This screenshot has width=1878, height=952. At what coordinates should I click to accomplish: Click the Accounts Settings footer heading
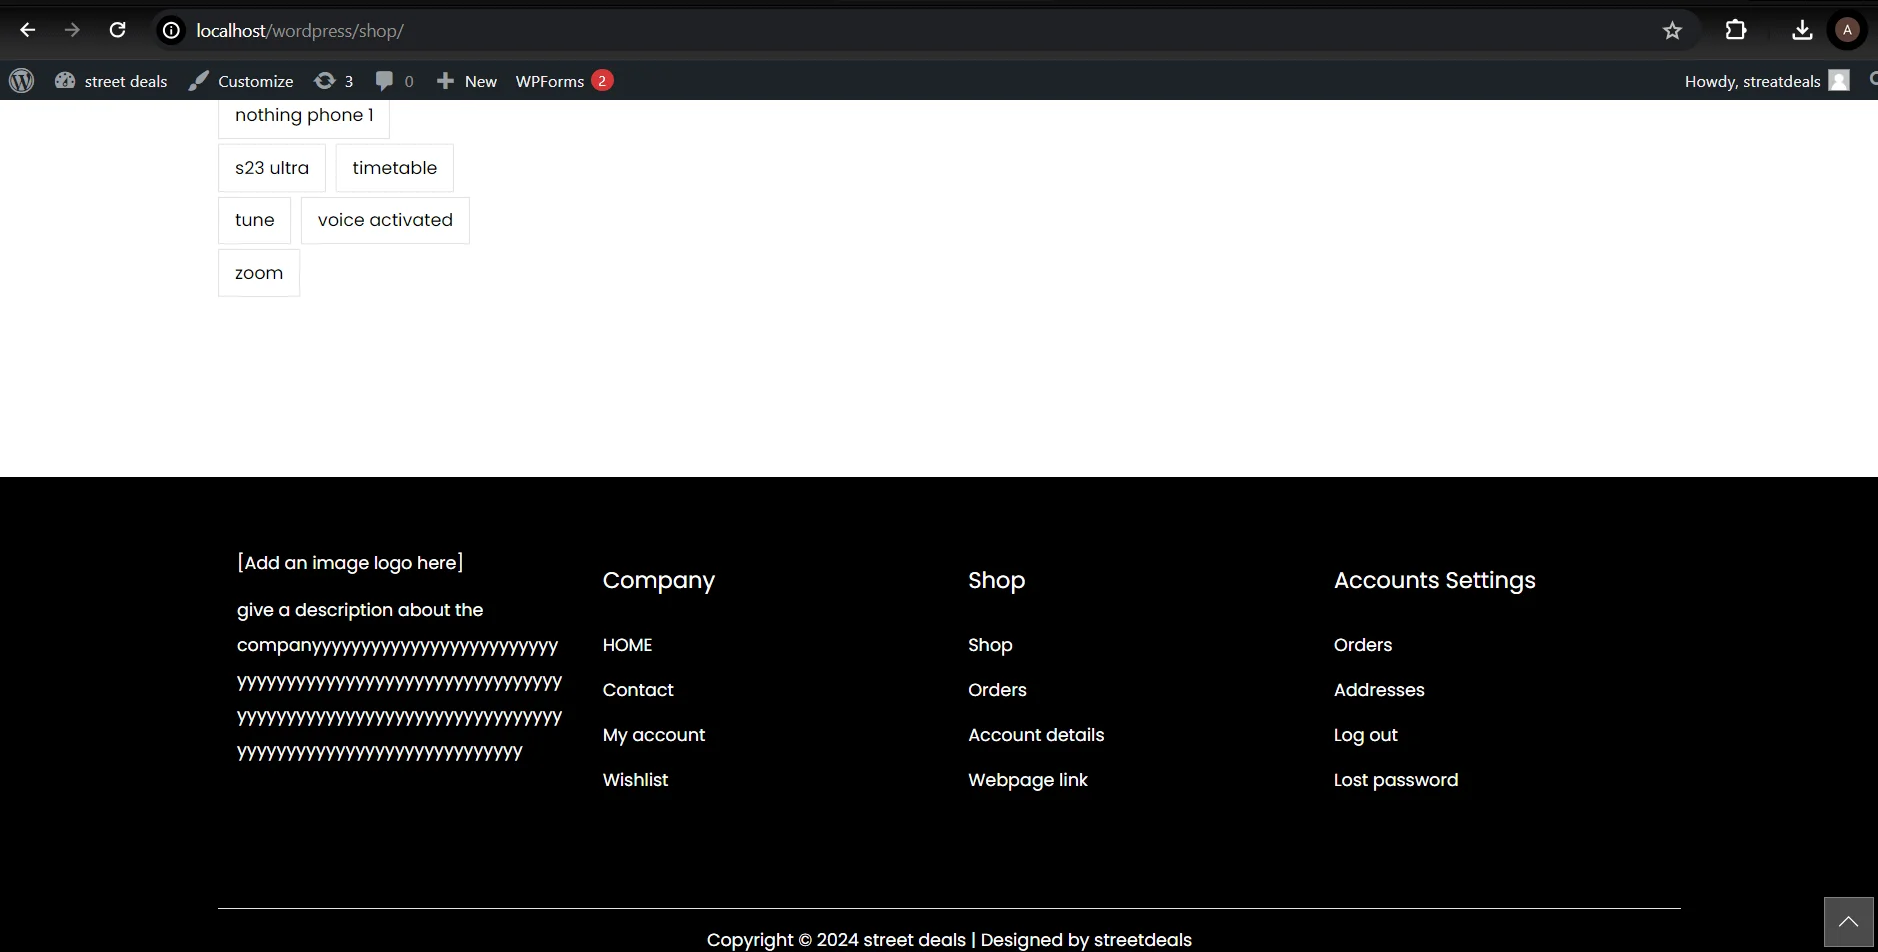pyautogui.click(x=1435, y=581)
